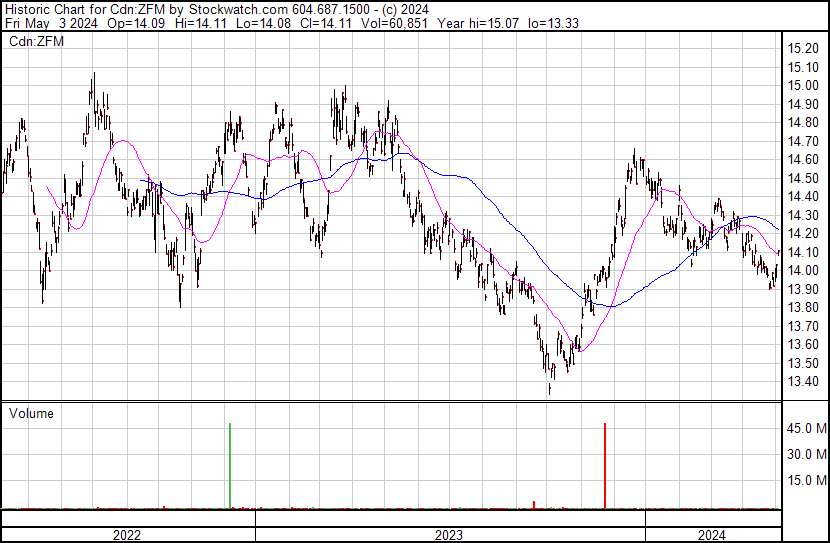Click the 2024 year label on the time axis

(x=711, y=535)
